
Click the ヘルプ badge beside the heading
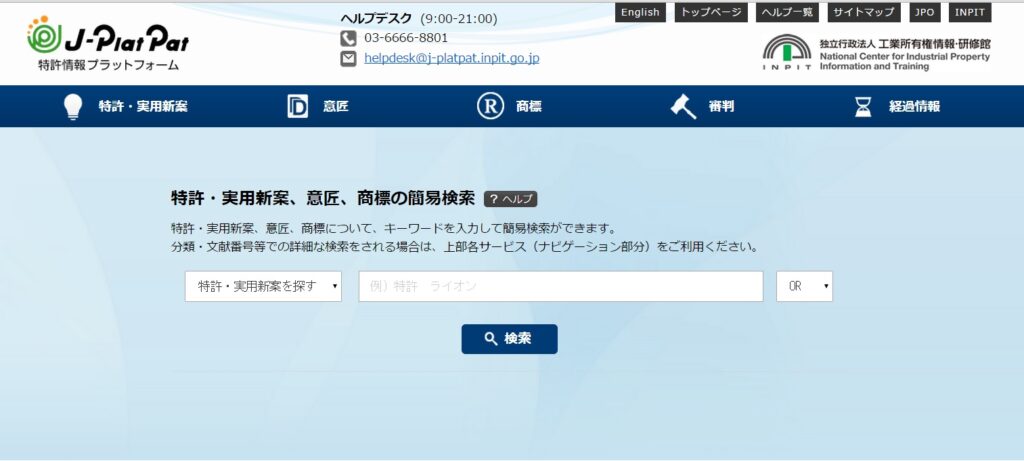pos(511,198)
